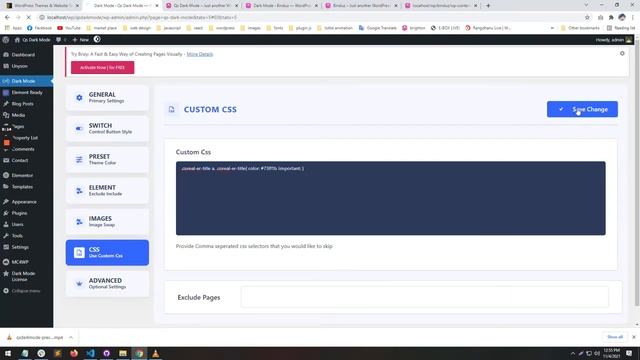
Task: Open VLC media player from taskbar
Action: [x=156, y=353]
